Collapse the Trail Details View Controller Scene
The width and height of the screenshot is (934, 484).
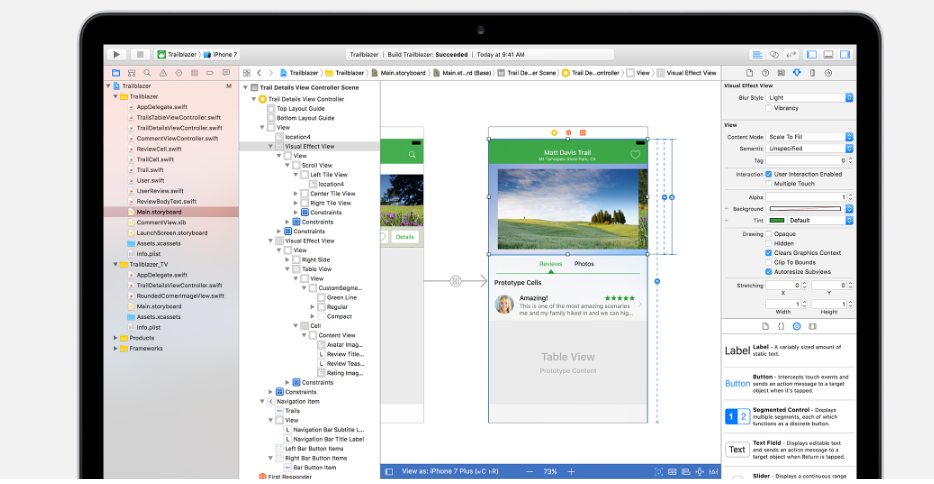click(x=246, y=87)
